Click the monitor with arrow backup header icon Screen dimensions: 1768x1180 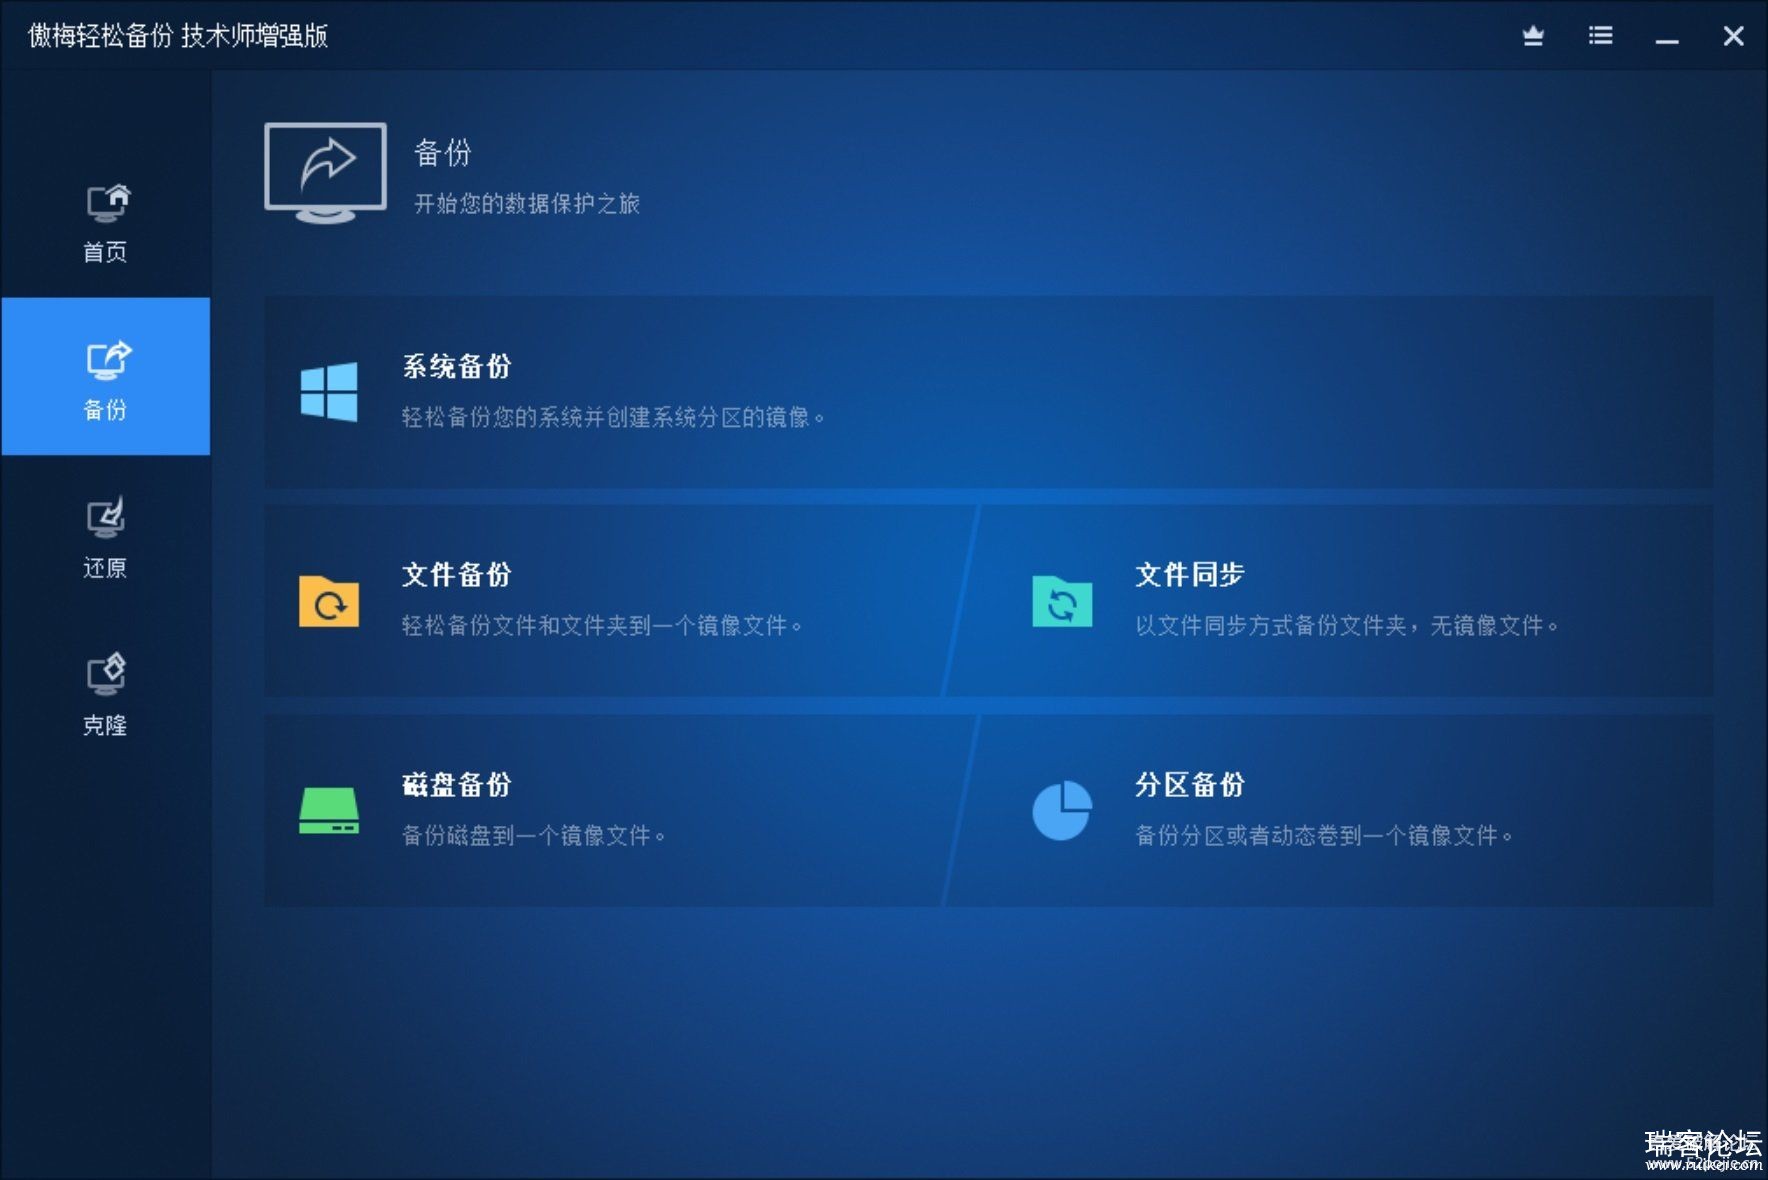click(x=326, y=172)
